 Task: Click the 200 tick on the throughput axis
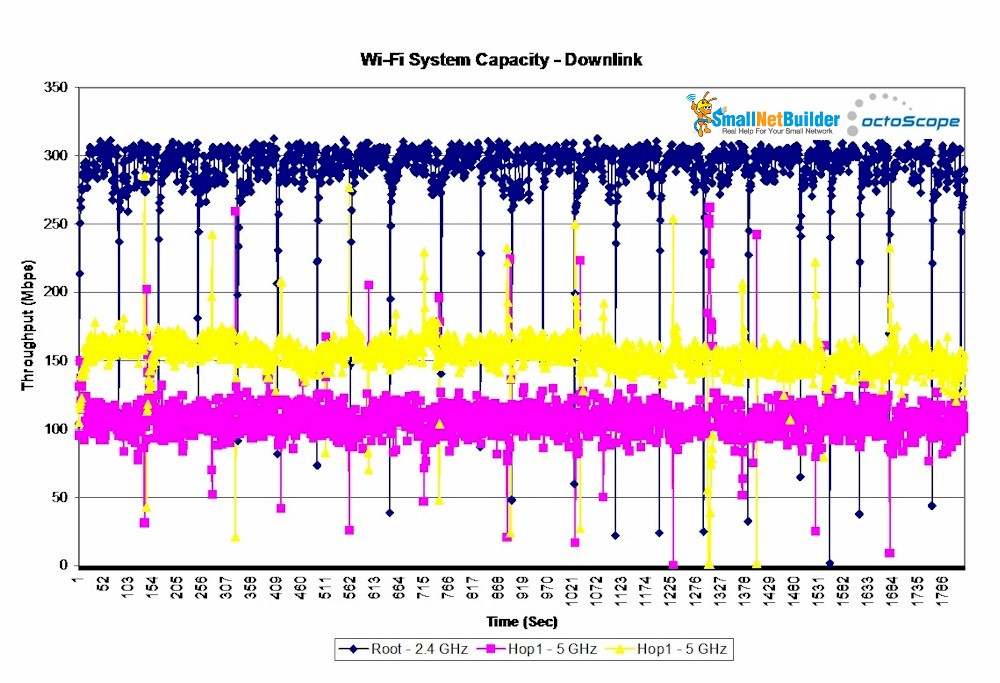click(x=56, y=292)
